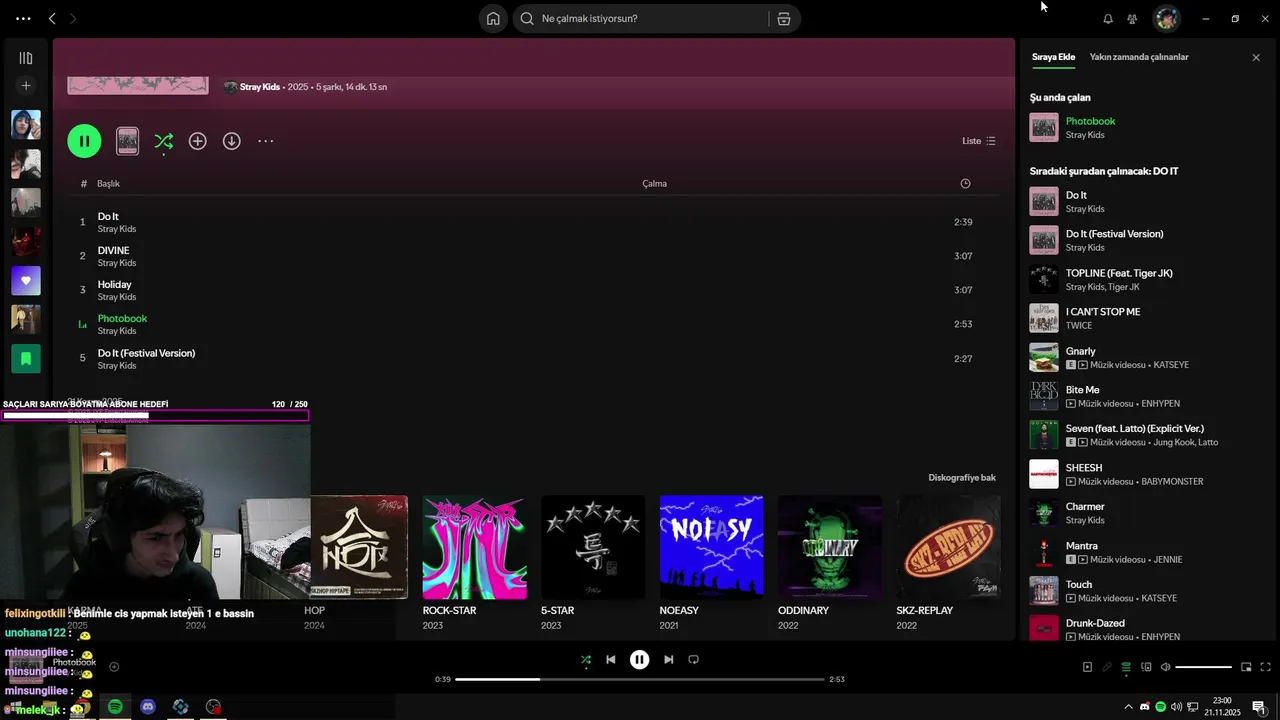Show hidden system tray icons
The height and width of the screenshot is (720, 1280).
(x=1129, y=707)
